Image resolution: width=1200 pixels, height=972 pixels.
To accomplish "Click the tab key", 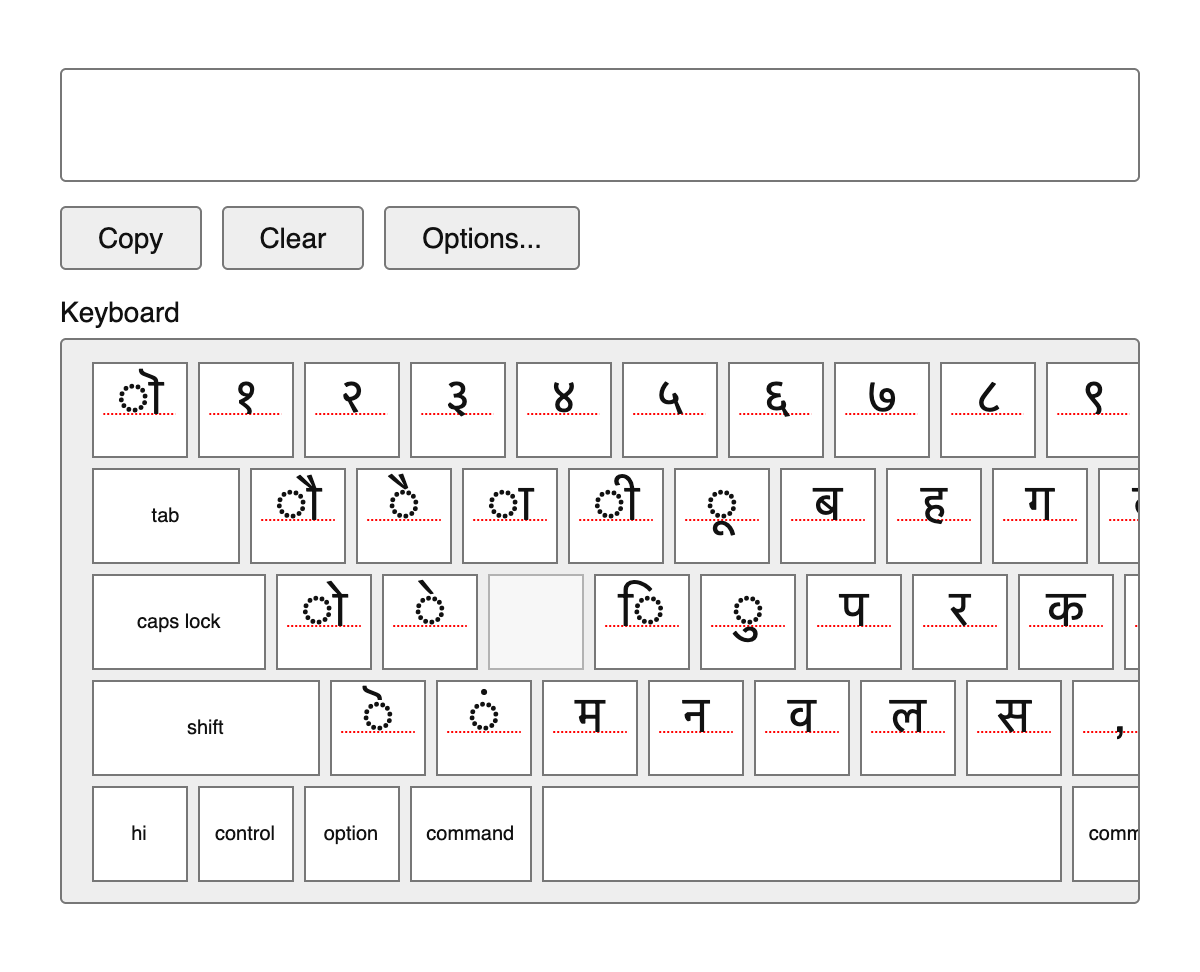I will (x=166, y=516).
